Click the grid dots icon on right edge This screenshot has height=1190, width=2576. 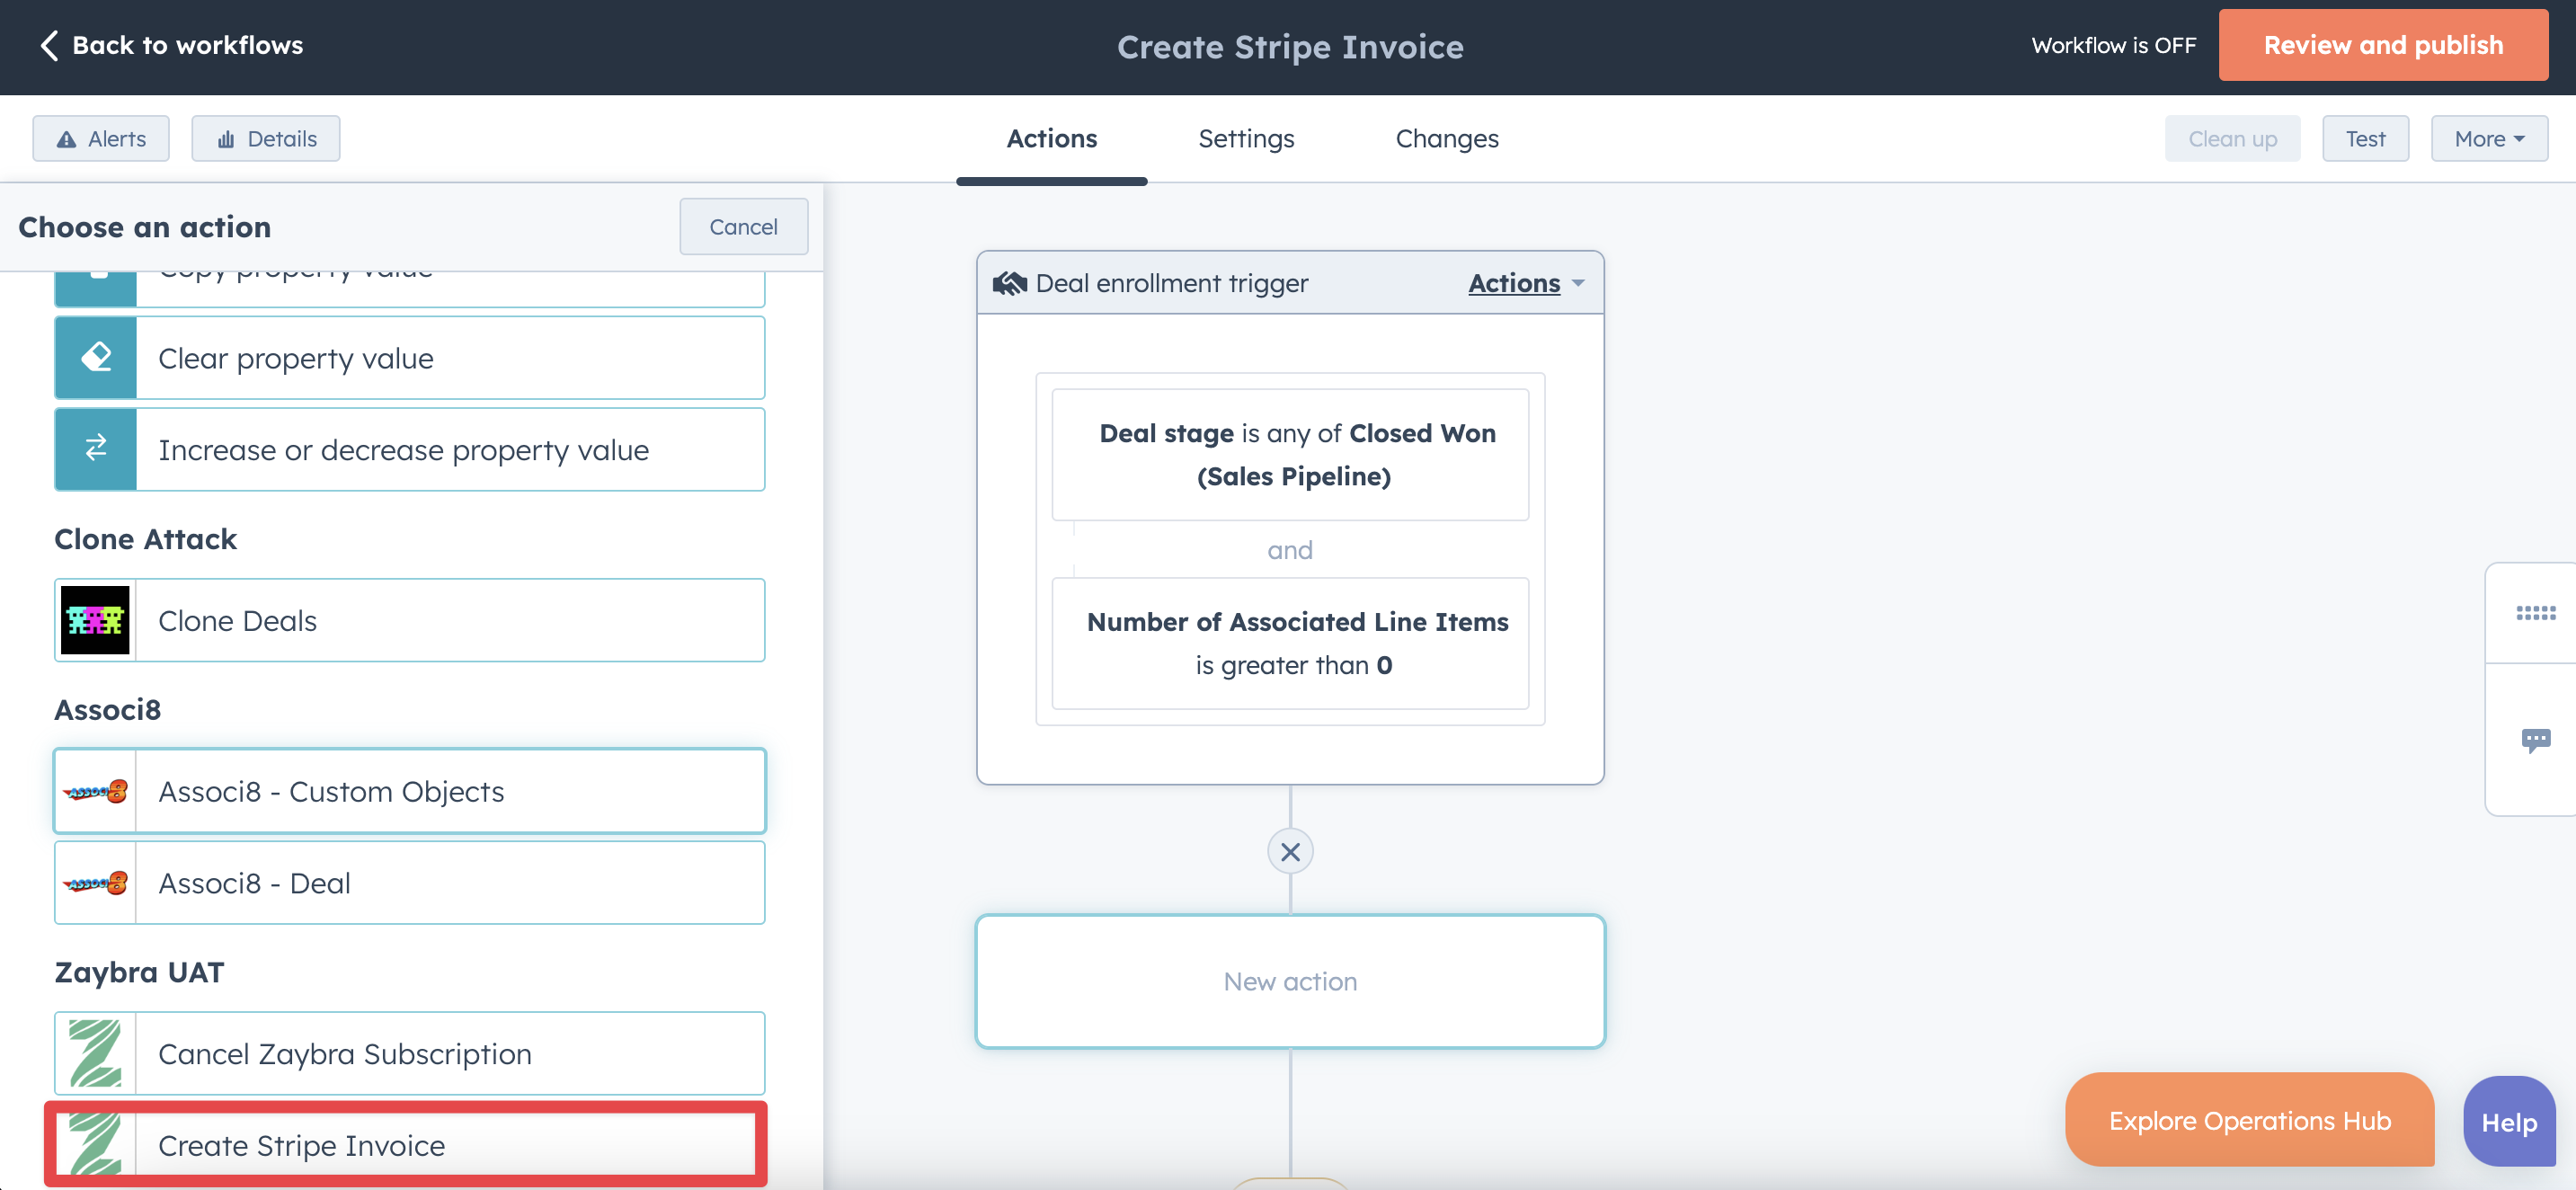click(x=2535, y=613)
